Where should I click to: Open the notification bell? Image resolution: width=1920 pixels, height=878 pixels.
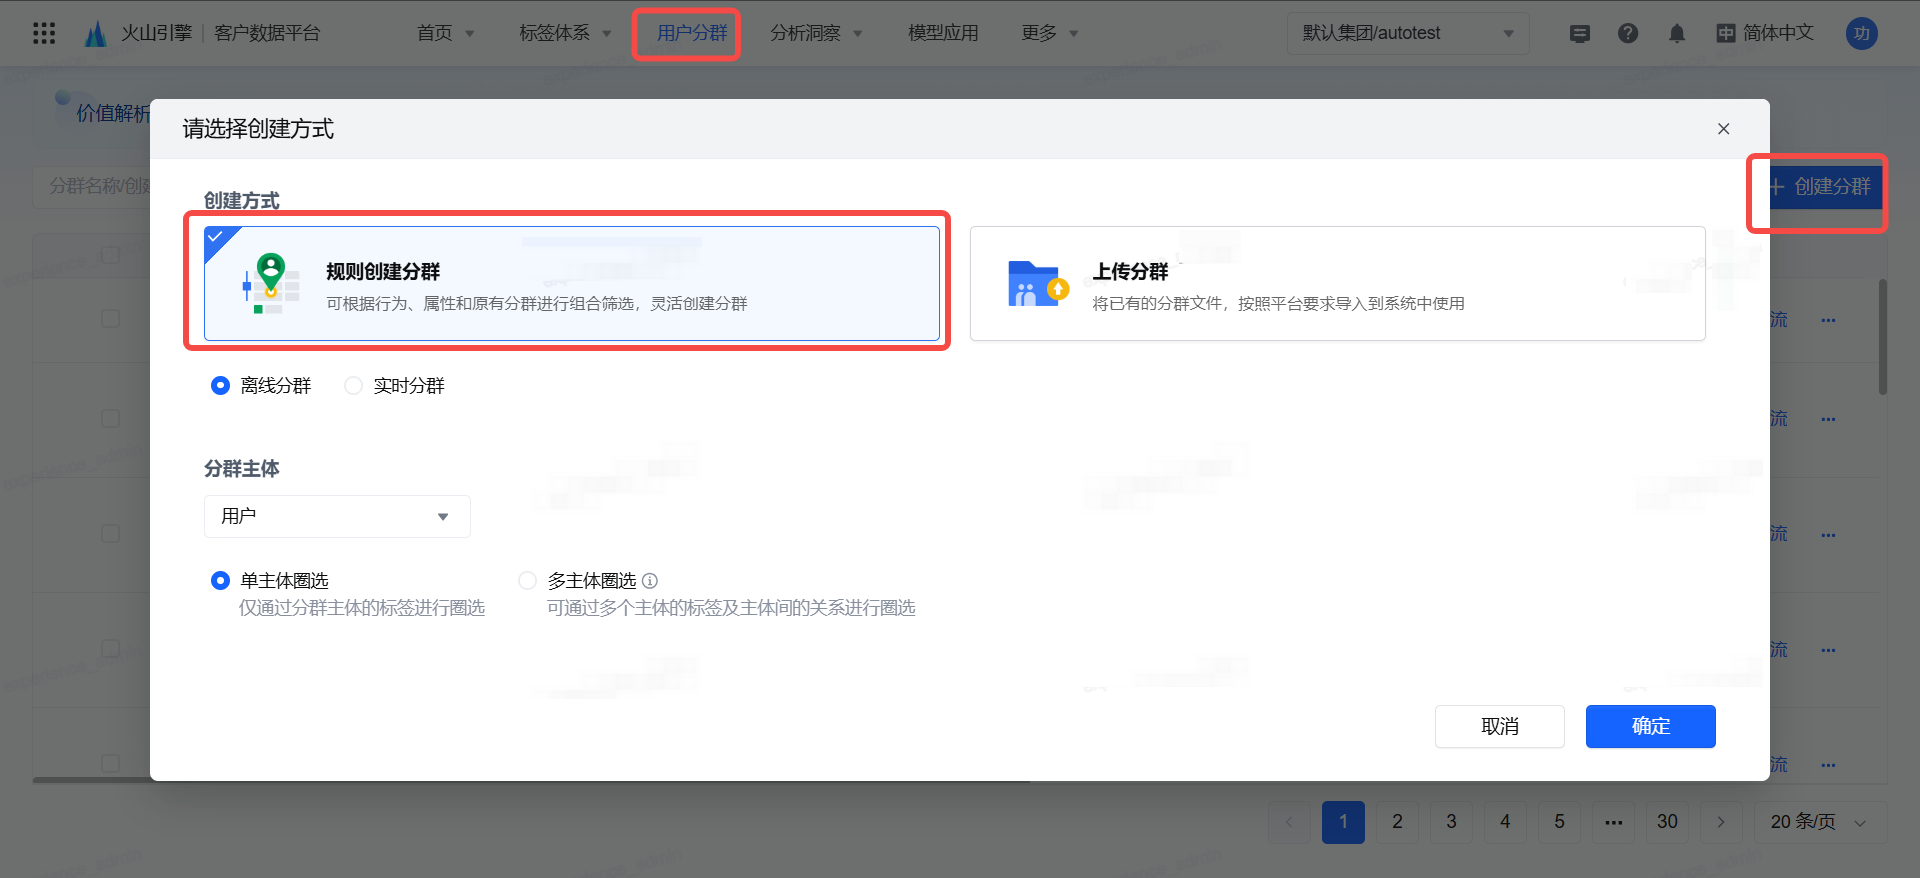(x=1677, y=34)
